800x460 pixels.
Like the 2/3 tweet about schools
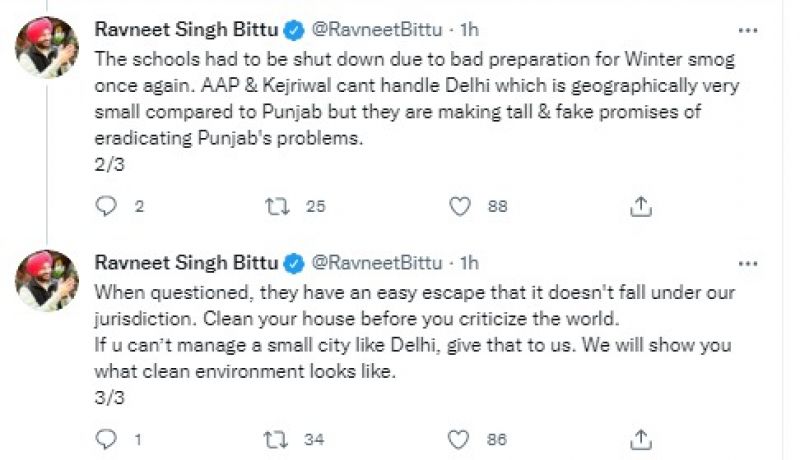(x=460, y=205)
